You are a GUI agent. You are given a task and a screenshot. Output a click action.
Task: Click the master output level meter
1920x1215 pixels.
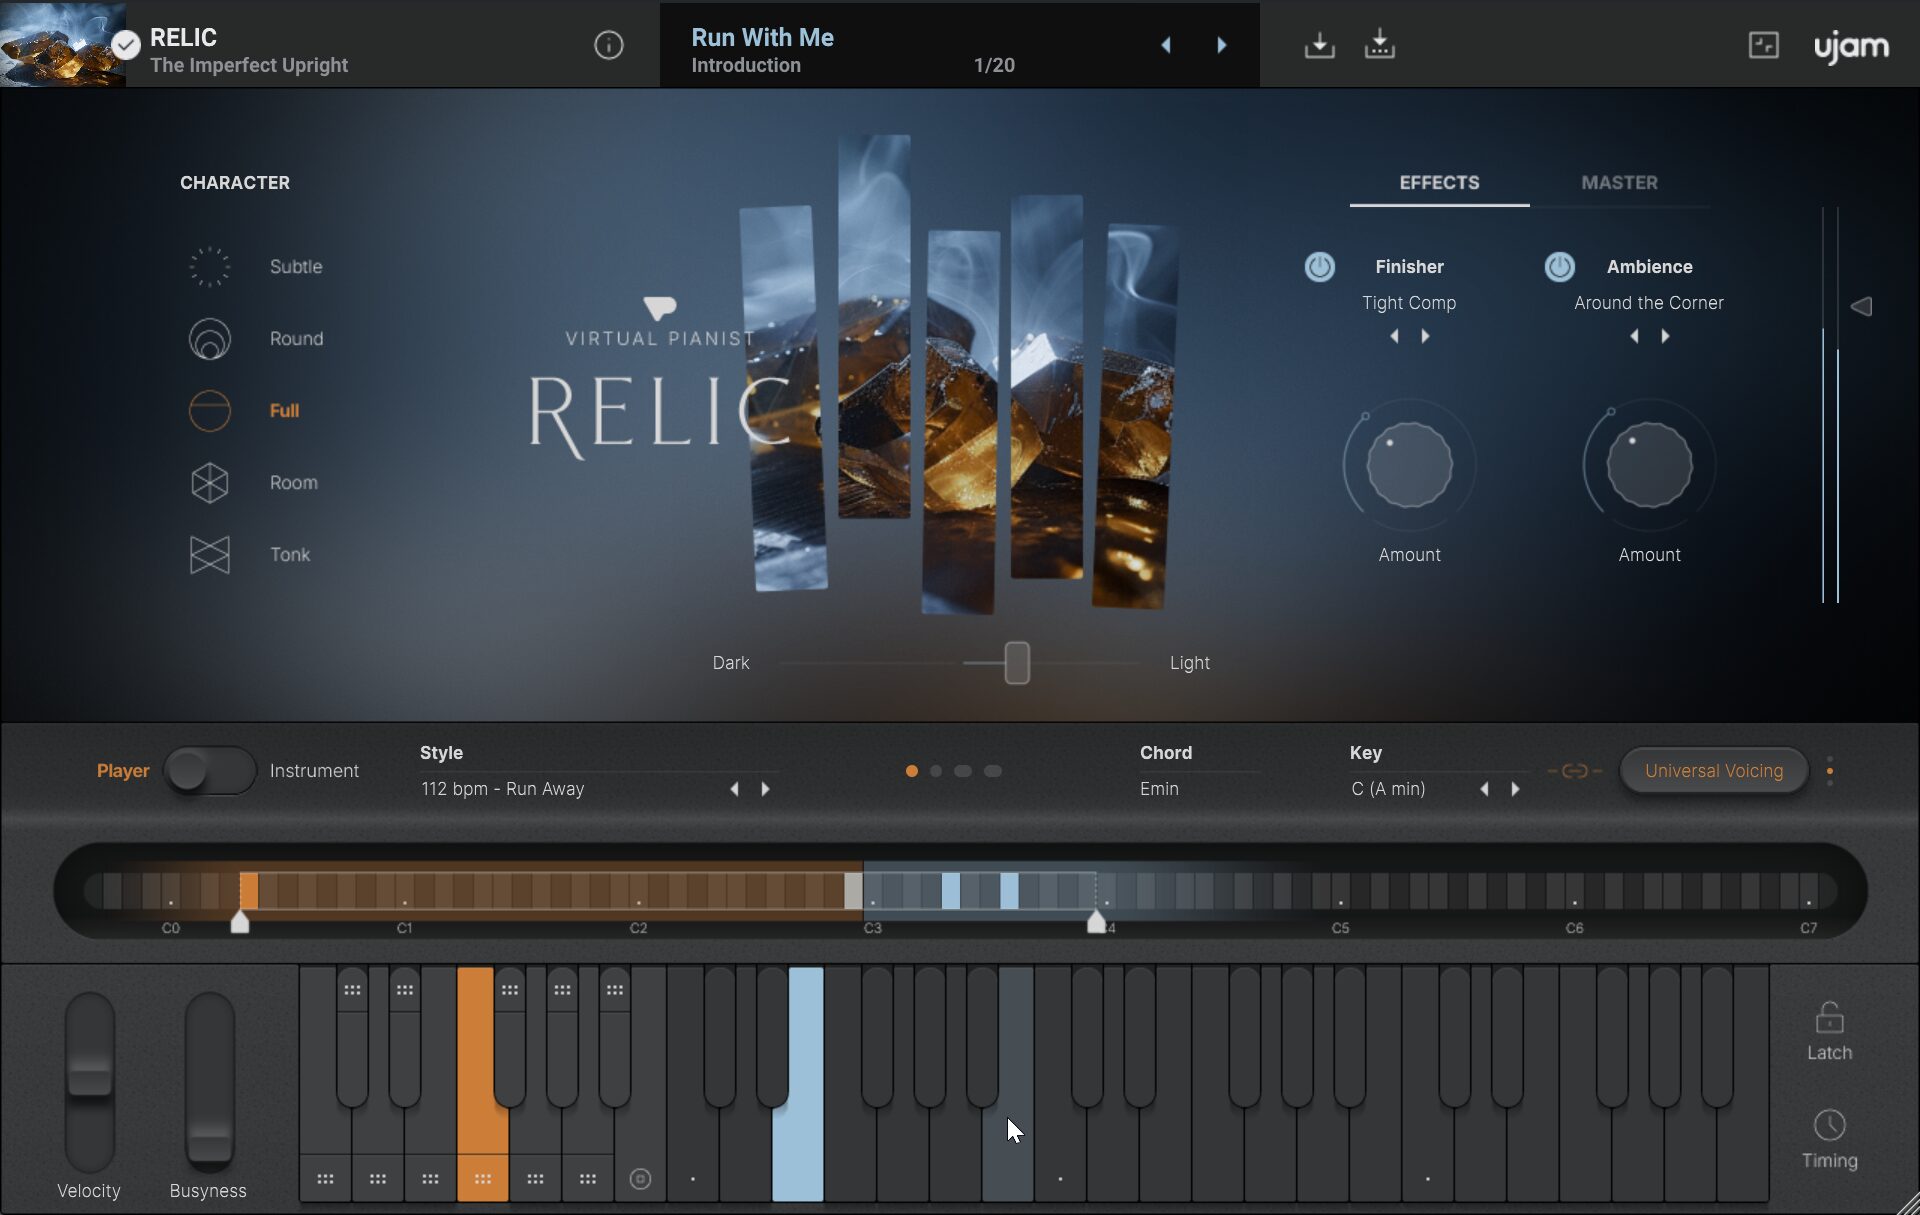pos(1830,405)
